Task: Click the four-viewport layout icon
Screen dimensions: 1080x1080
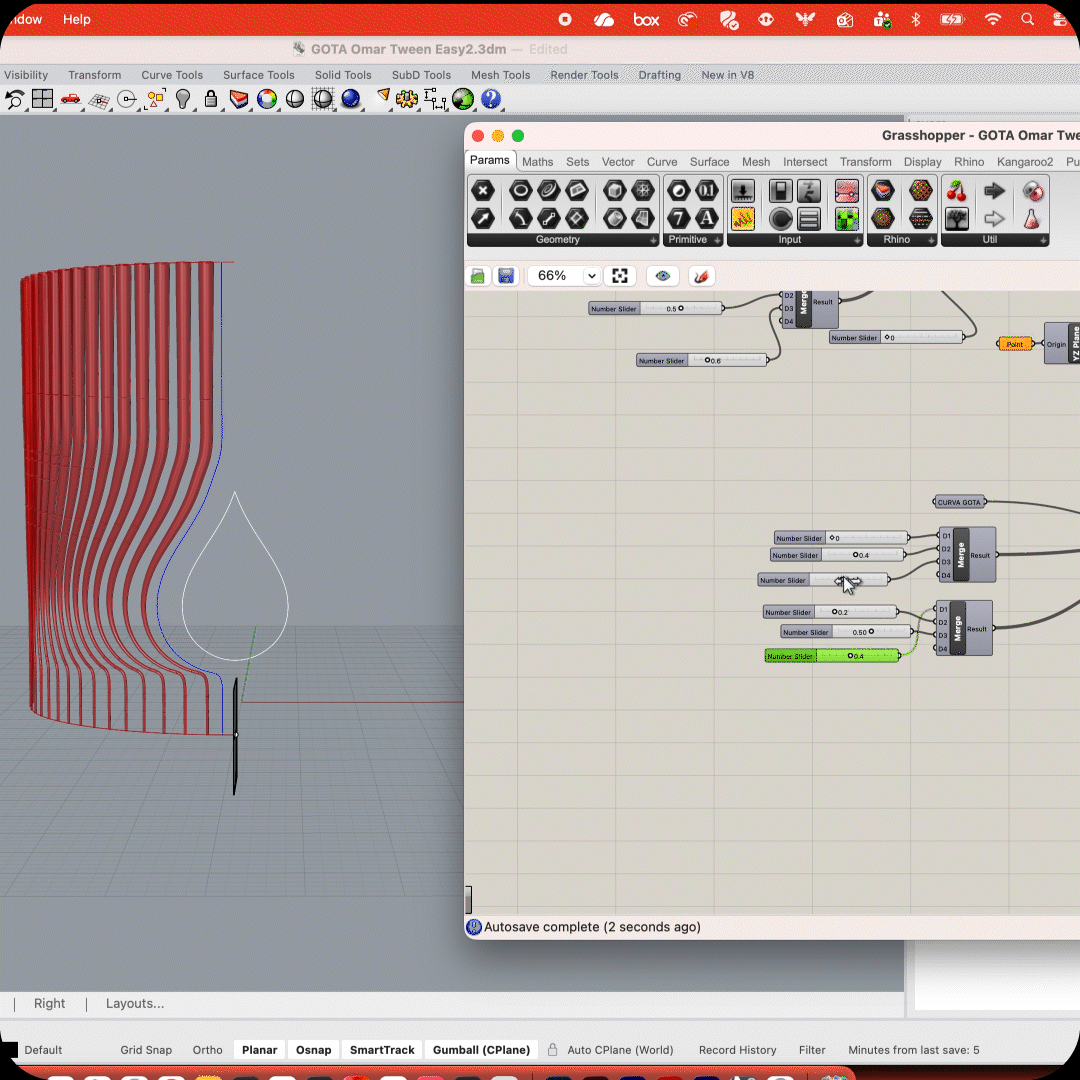Action: (x=42, y=99)
